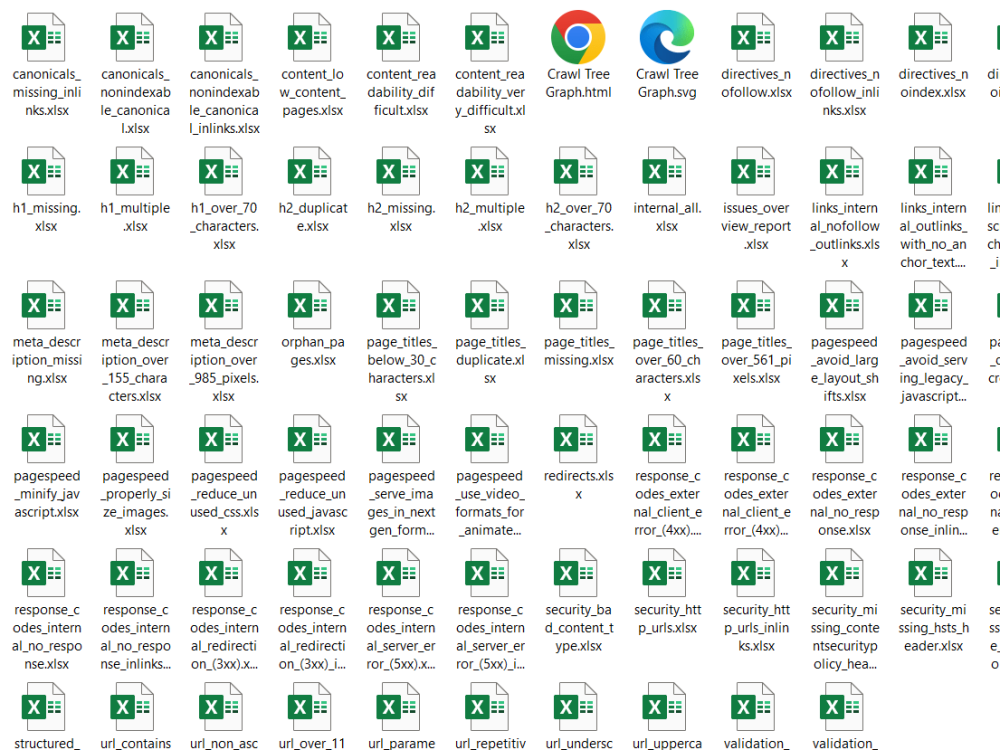Viewport: 1000px width, 750px height.
Task: Select the directives_nofollow_inlinks.xlsx icon
Action: point(842,38)
